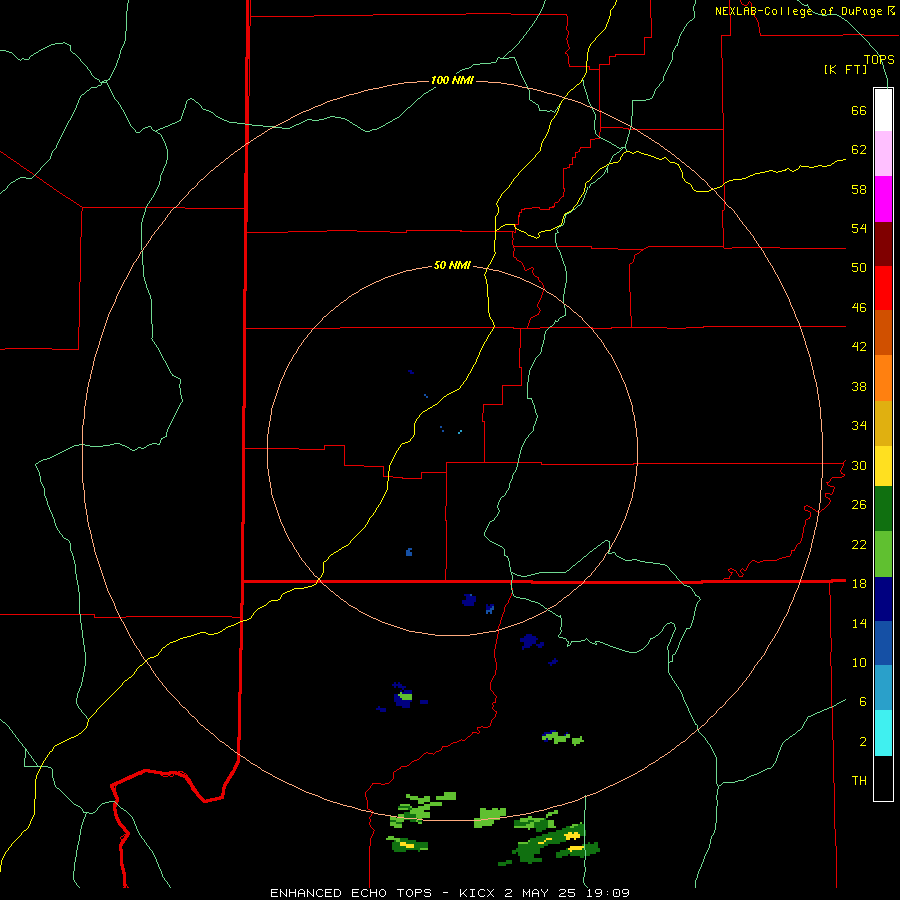
Task: Click the medium blue 10-14 legend swatch
Action: (883, 643)
